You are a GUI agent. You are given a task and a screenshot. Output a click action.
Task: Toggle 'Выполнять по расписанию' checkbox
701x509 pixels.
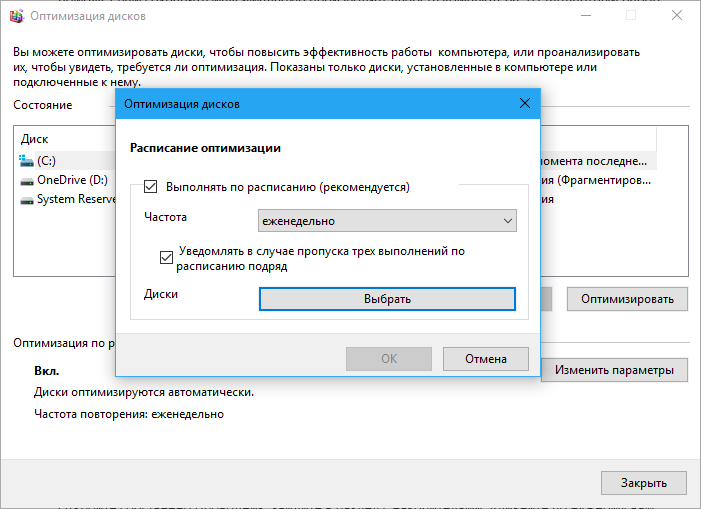[x=150, y=186]
